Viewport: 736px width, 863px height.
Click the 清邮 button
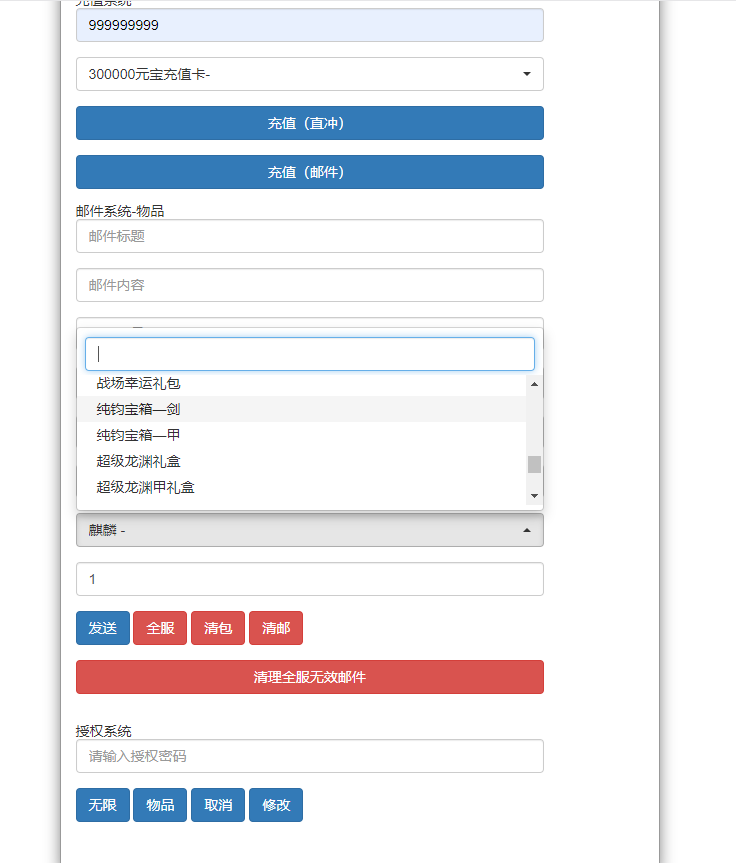coord(276,628)
